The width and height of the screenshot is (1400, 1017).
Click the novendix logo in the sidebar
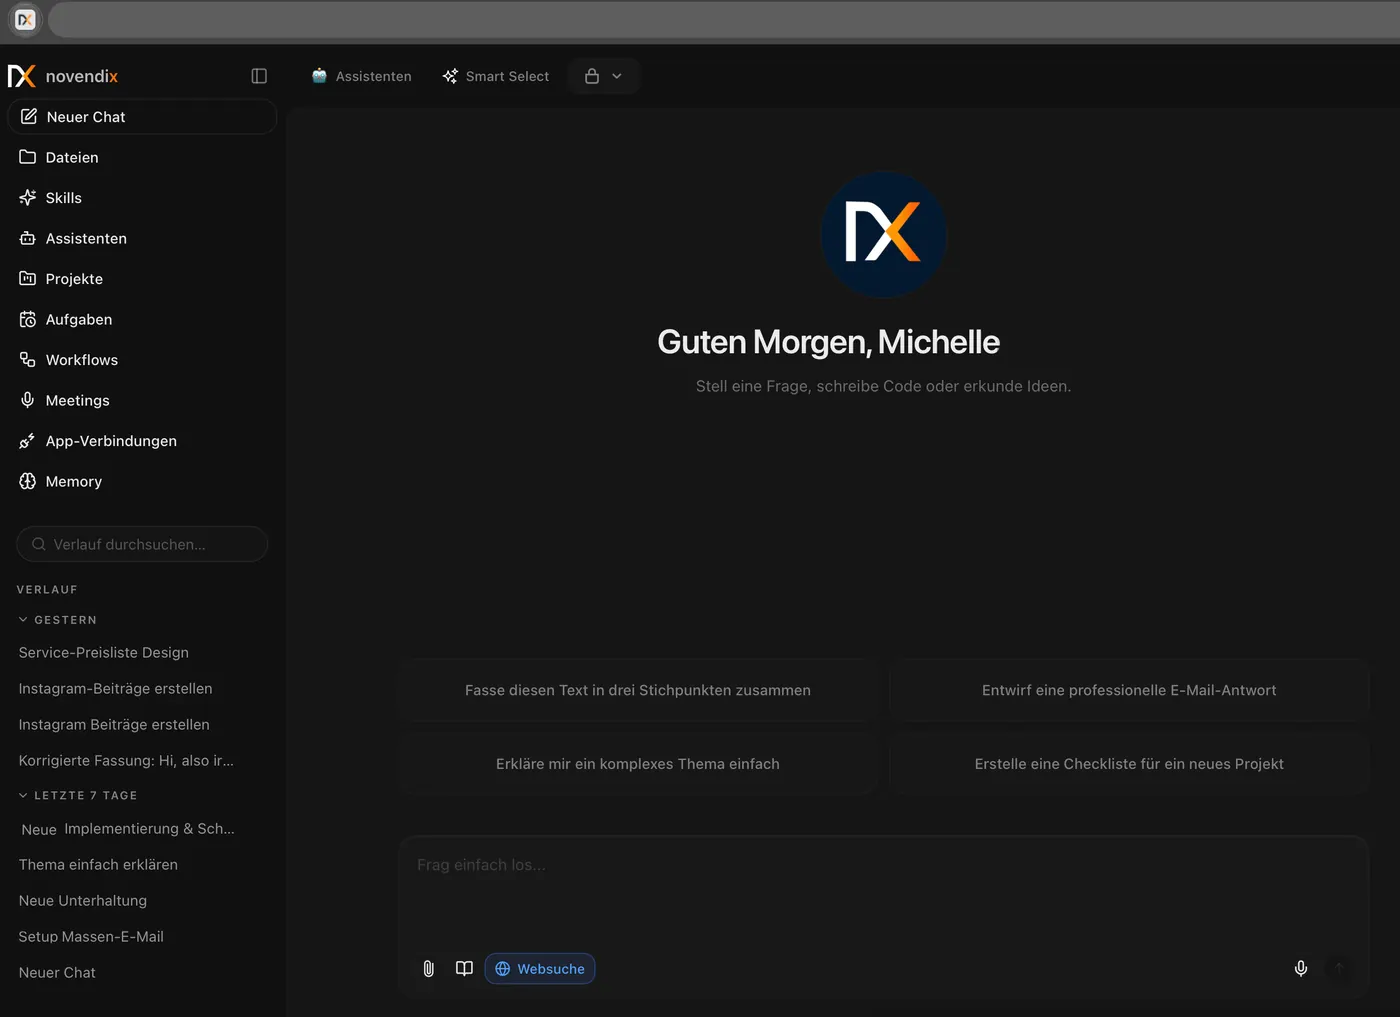point(63,76)
